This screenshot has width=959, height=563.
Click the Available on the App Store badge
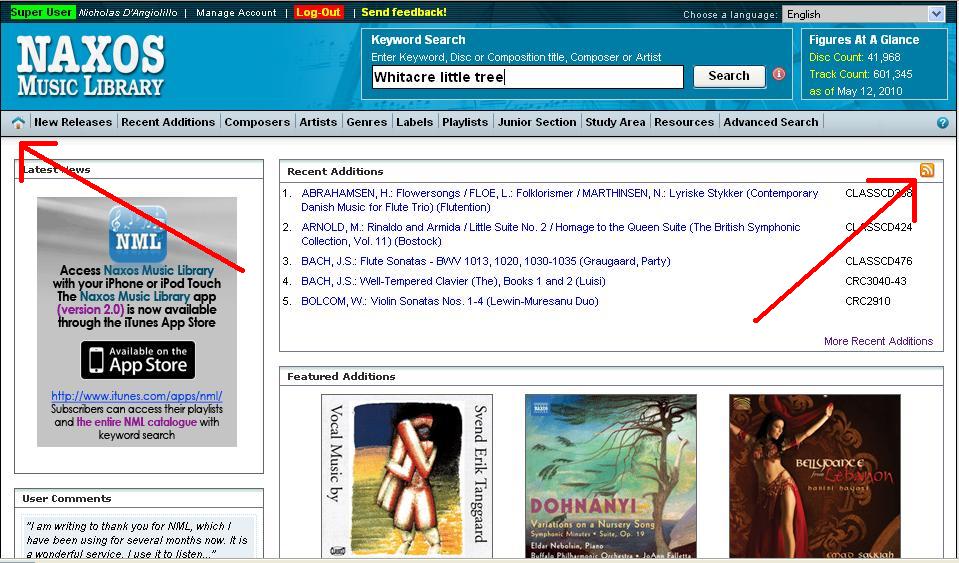tap(138, 360)
